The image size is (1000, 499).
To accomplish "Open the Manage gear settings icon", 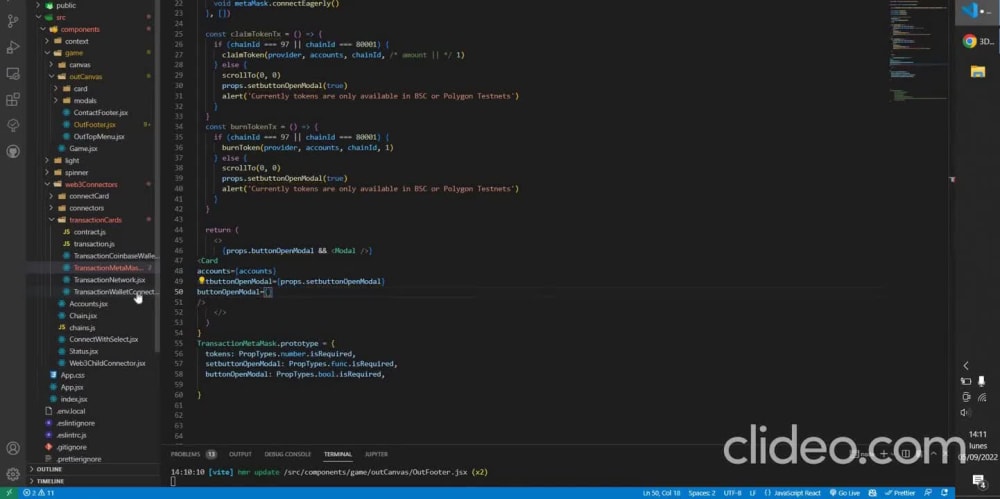I will [x=13, y=474].
